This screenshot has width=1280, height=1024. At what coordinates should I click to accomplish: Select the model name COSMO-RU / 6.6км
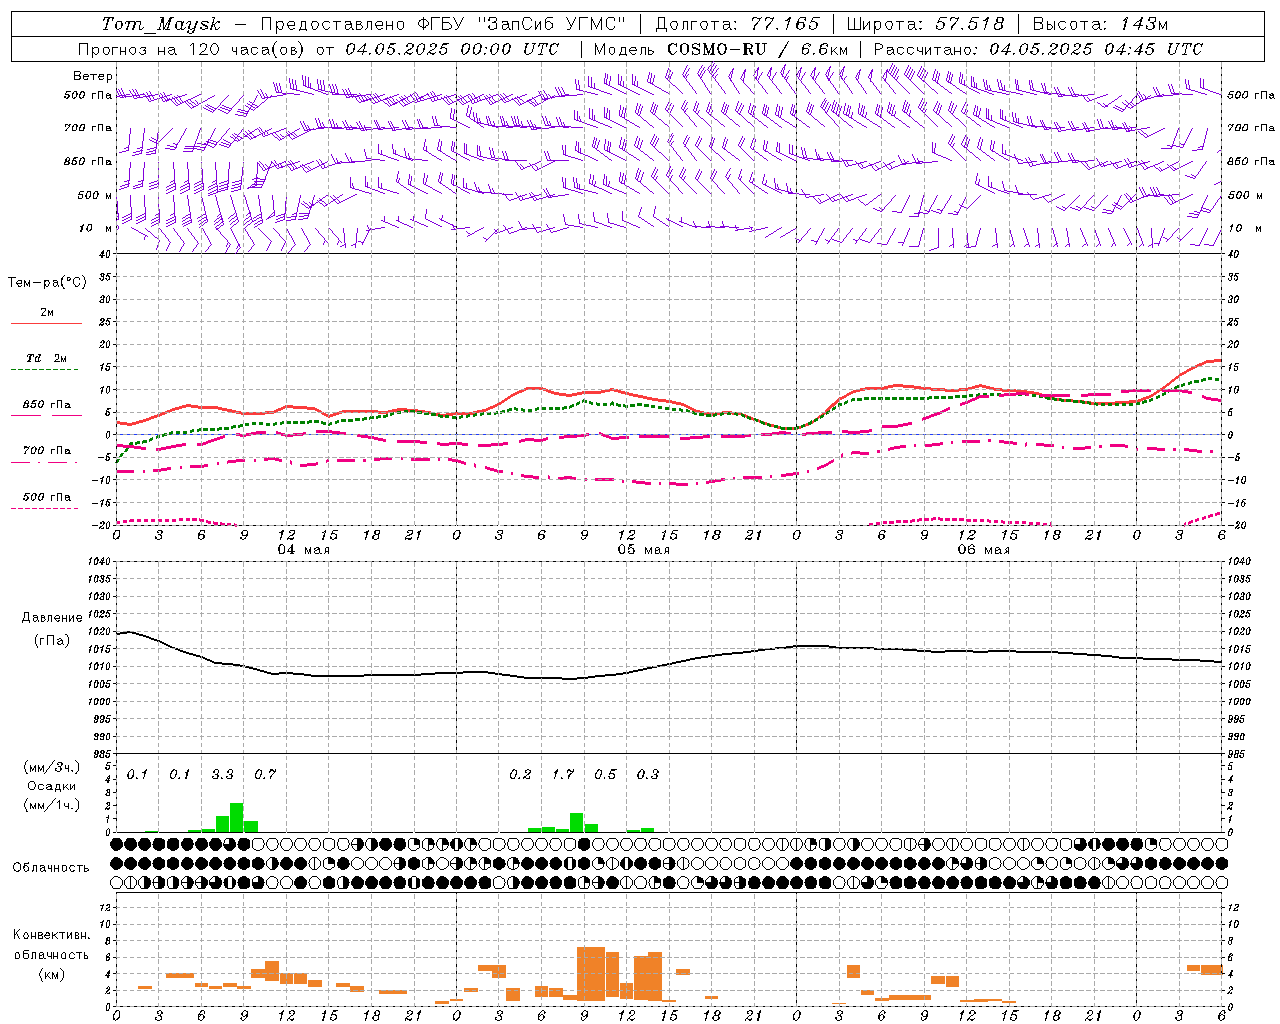click(x=757, y=49)
